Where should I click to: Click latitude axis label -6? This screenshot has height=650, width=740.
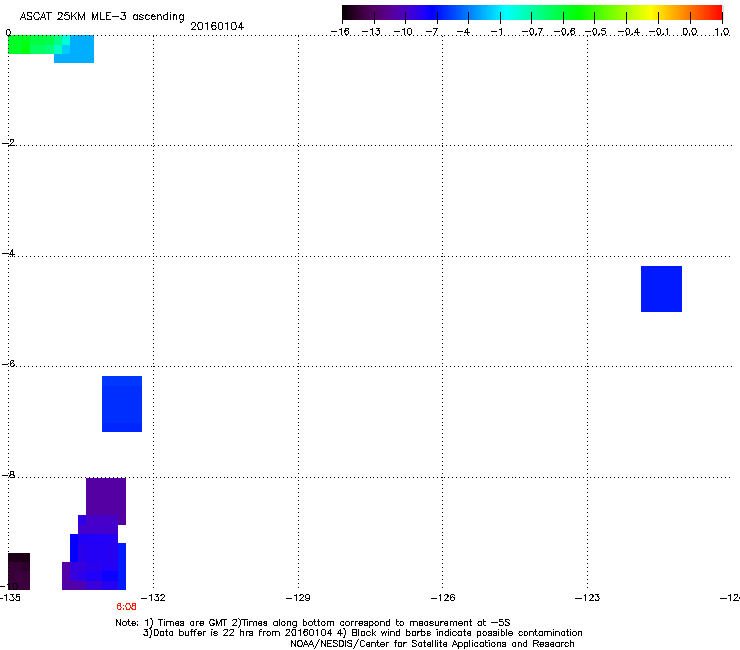coord(8,364)
